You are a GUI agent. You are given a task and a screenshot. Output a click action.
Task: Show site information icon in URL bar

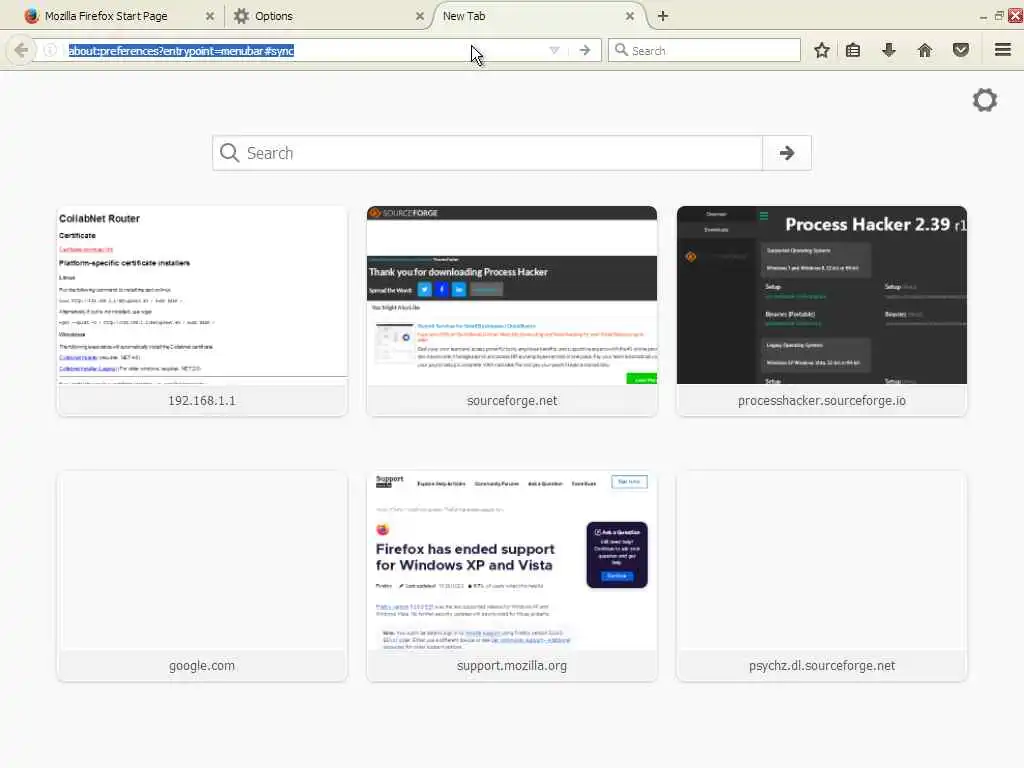[x=50, y=50]
